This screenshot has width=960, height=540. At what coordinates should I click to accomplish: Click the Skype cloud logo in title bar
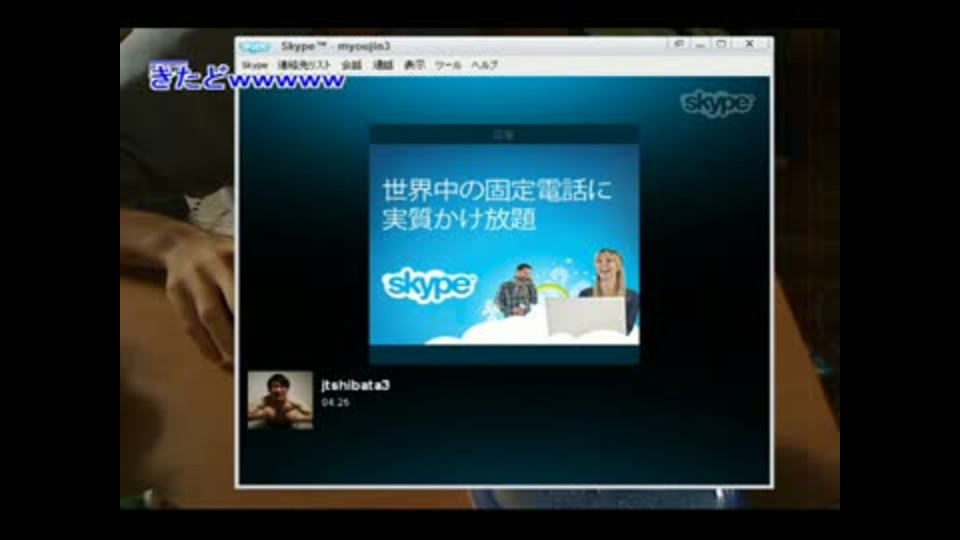click(x=255, y=47)
